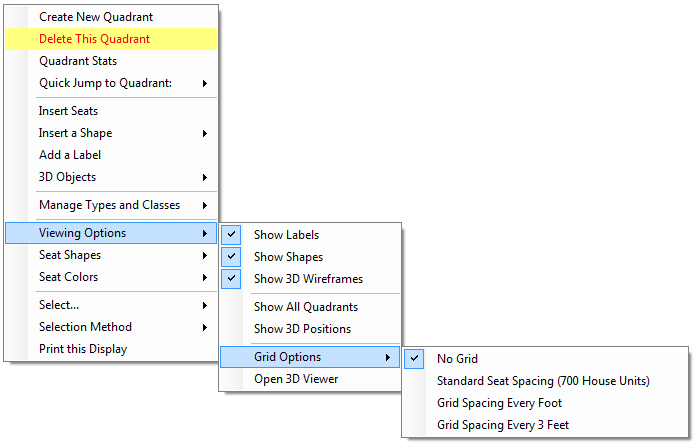Choose Delete This Quadrant
The image size is (696, 446).
pos(94,39)
